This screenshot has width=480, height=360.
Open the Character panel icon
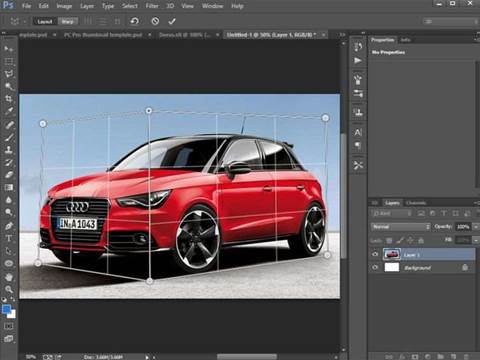(358, 132)
